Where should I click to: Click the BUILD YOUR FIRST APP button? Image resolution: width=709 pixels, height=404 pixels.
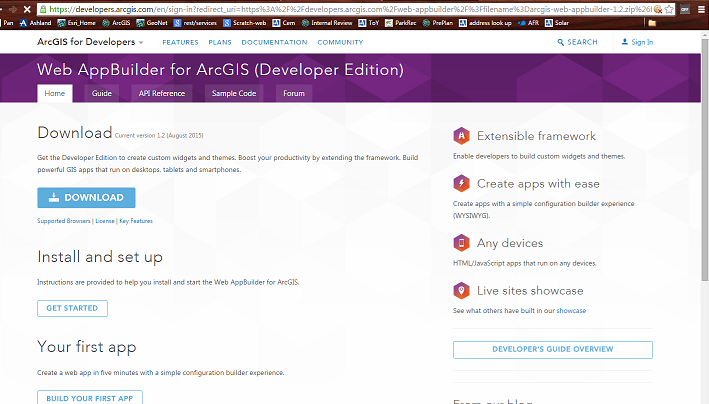(x=90, y=398)
